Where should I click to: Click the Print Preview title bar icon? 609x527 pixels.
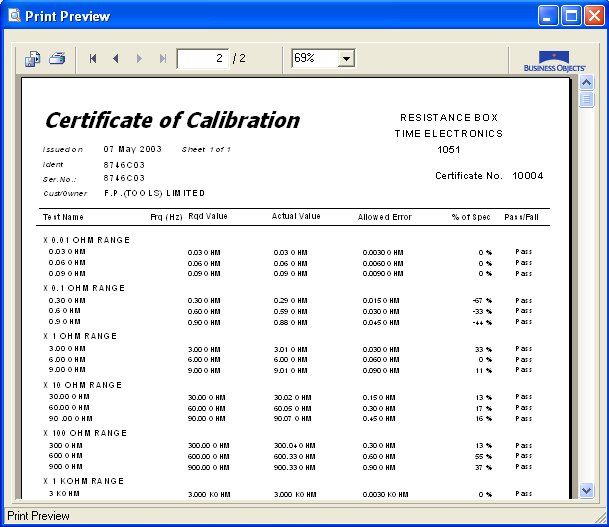[x=14, y=16]
